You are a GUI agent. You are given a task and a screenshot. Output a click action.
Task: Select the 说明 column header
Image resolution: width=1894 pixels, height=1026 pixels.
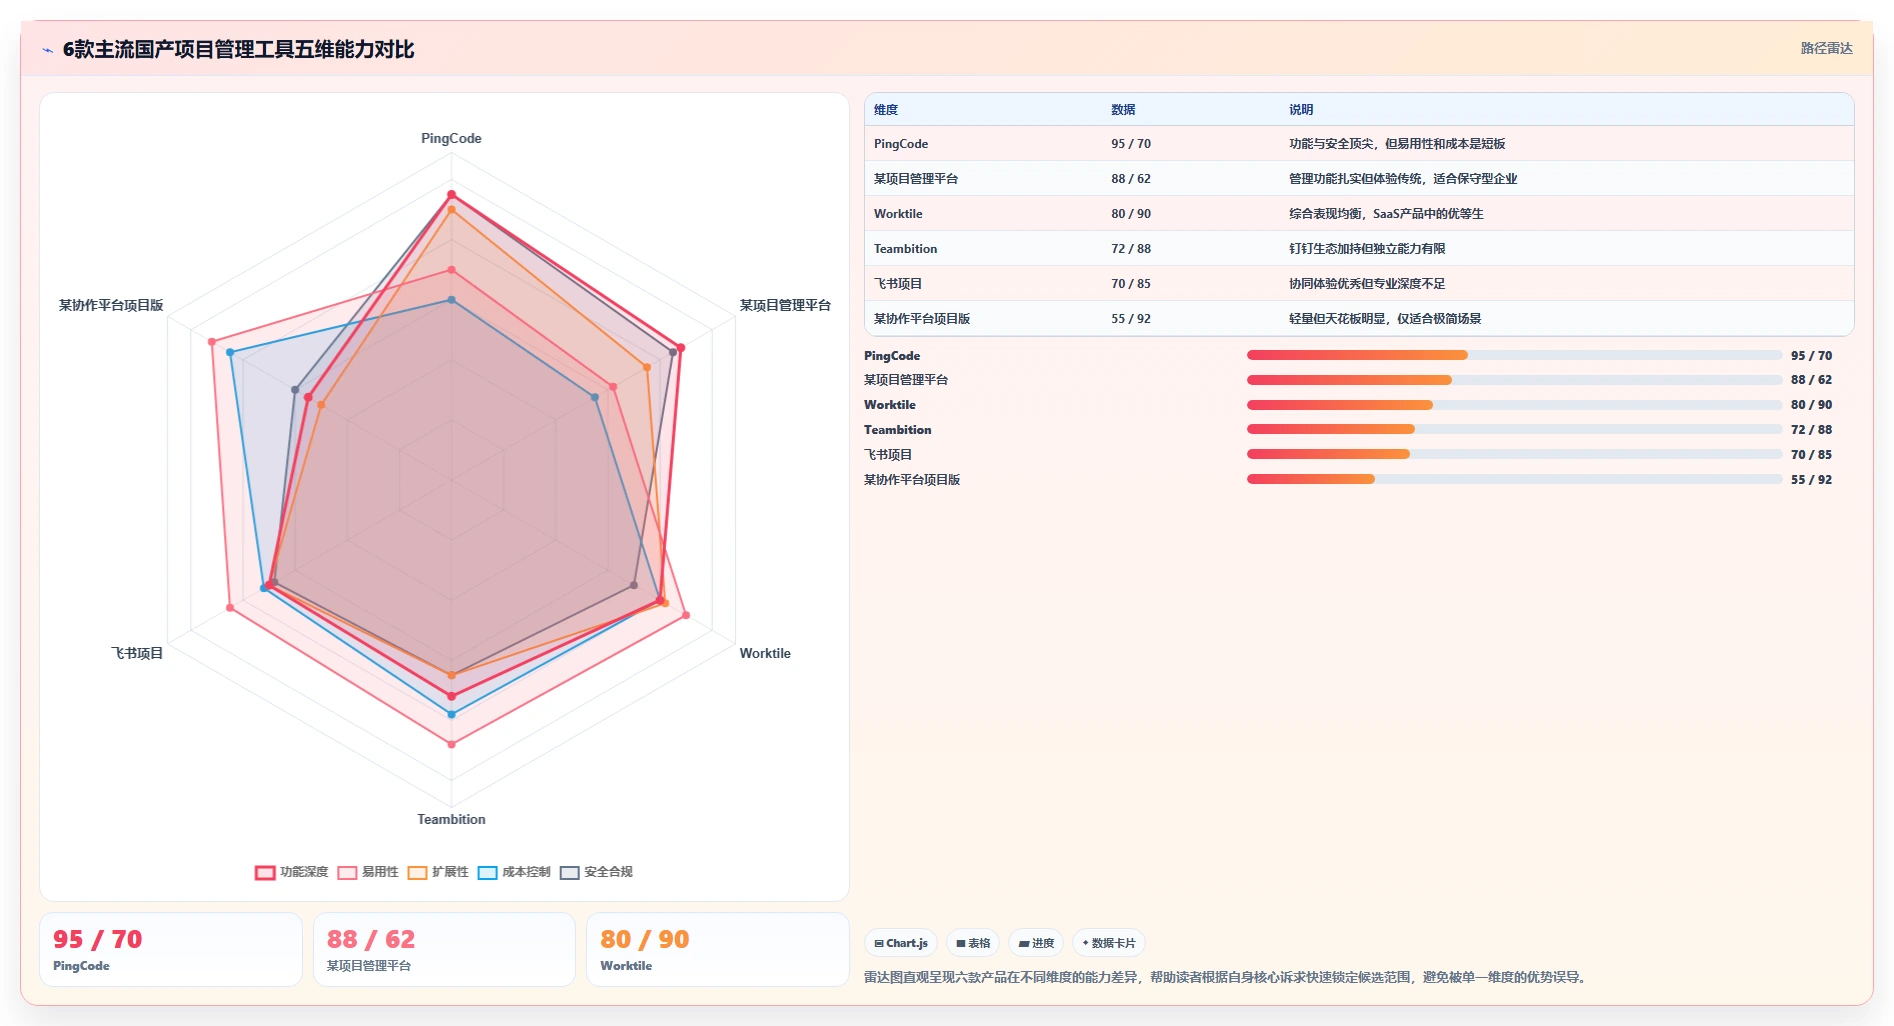[x=1301, y=110]
